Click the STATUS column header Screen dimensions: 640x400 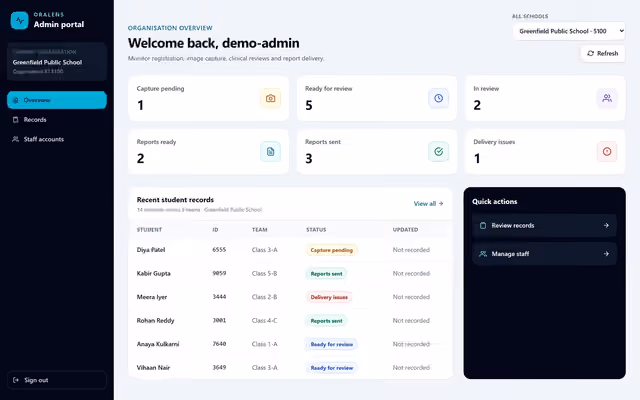tap(316, 230)
